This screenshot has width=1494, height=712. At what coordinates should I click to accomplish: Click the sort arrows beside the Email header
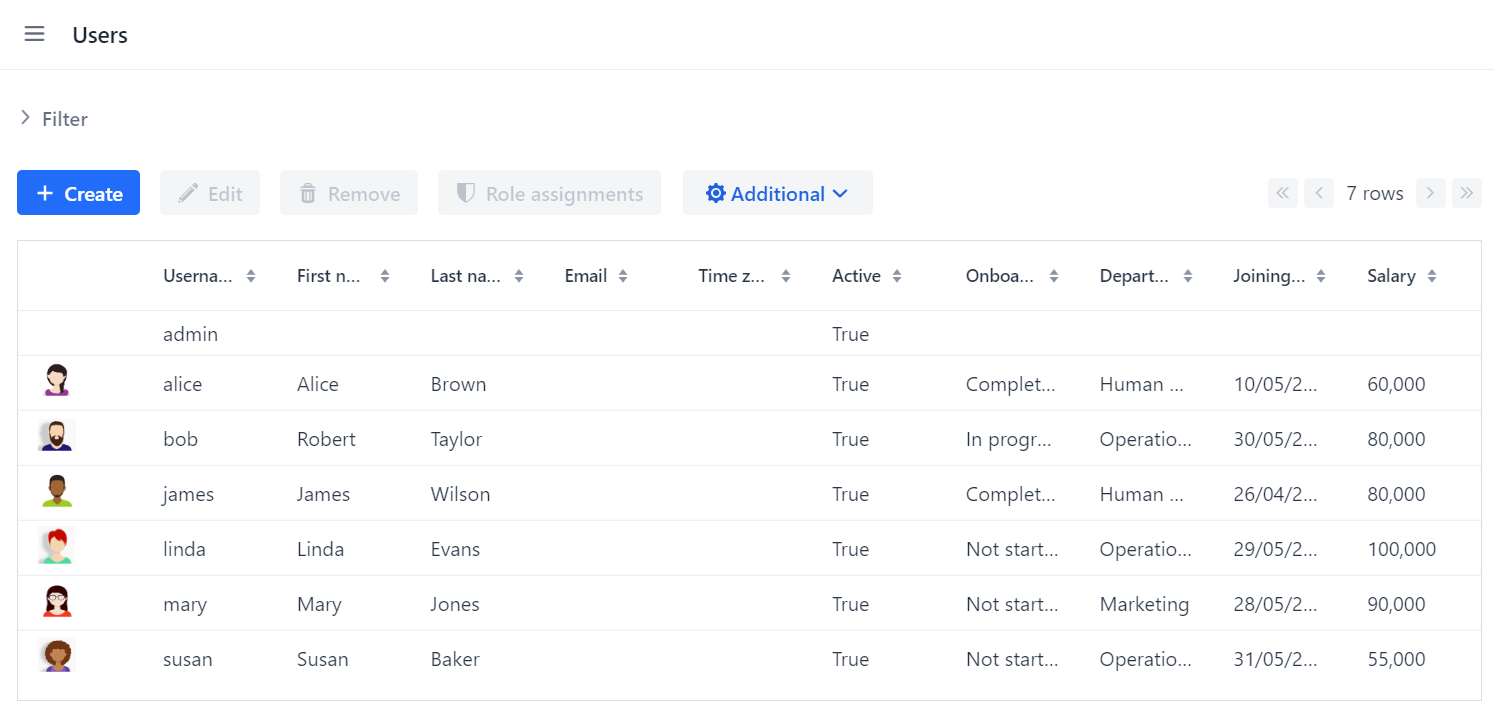point(623,275)
